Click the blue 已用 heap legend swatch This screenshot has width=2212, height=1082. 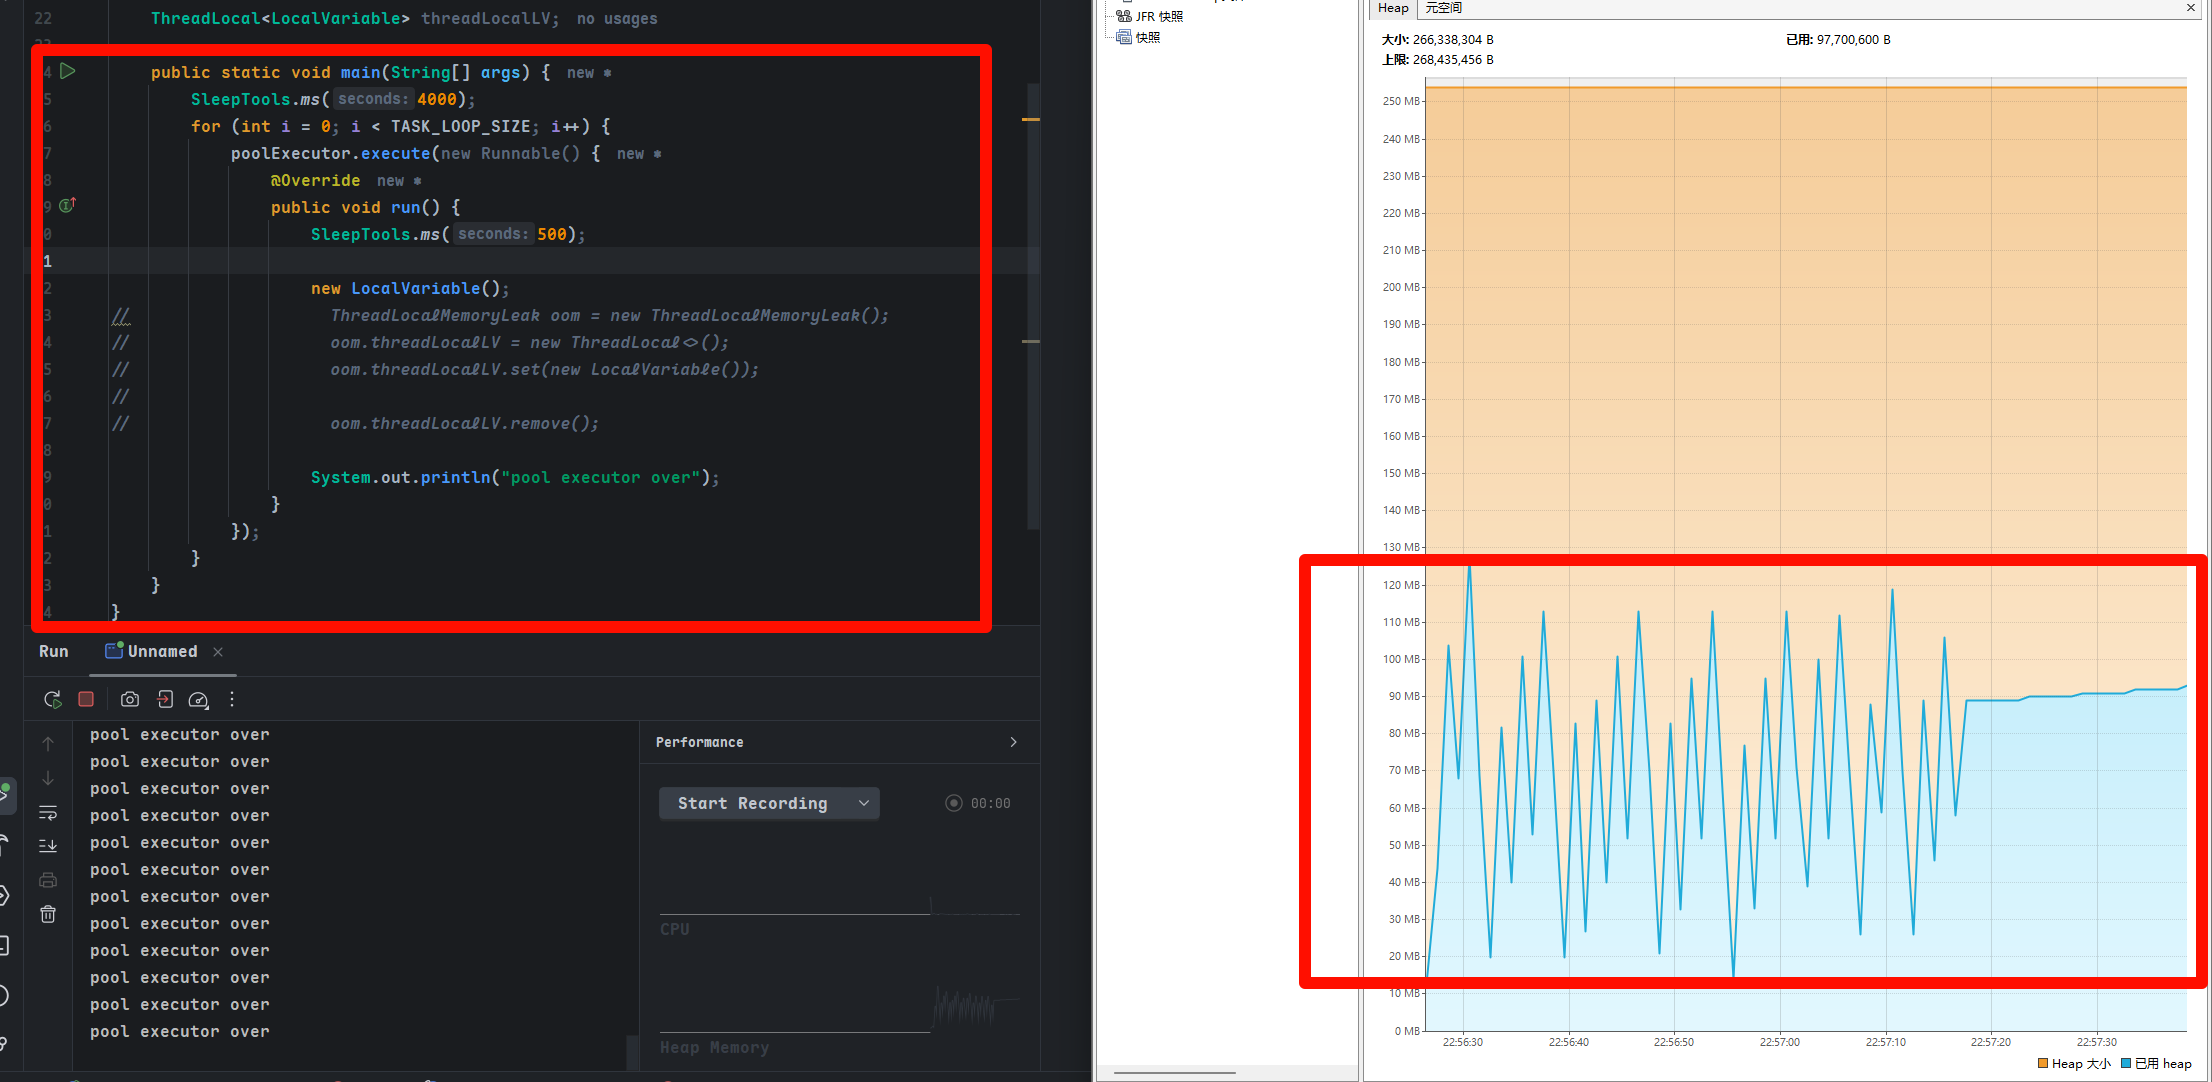pos(2126,1063)
